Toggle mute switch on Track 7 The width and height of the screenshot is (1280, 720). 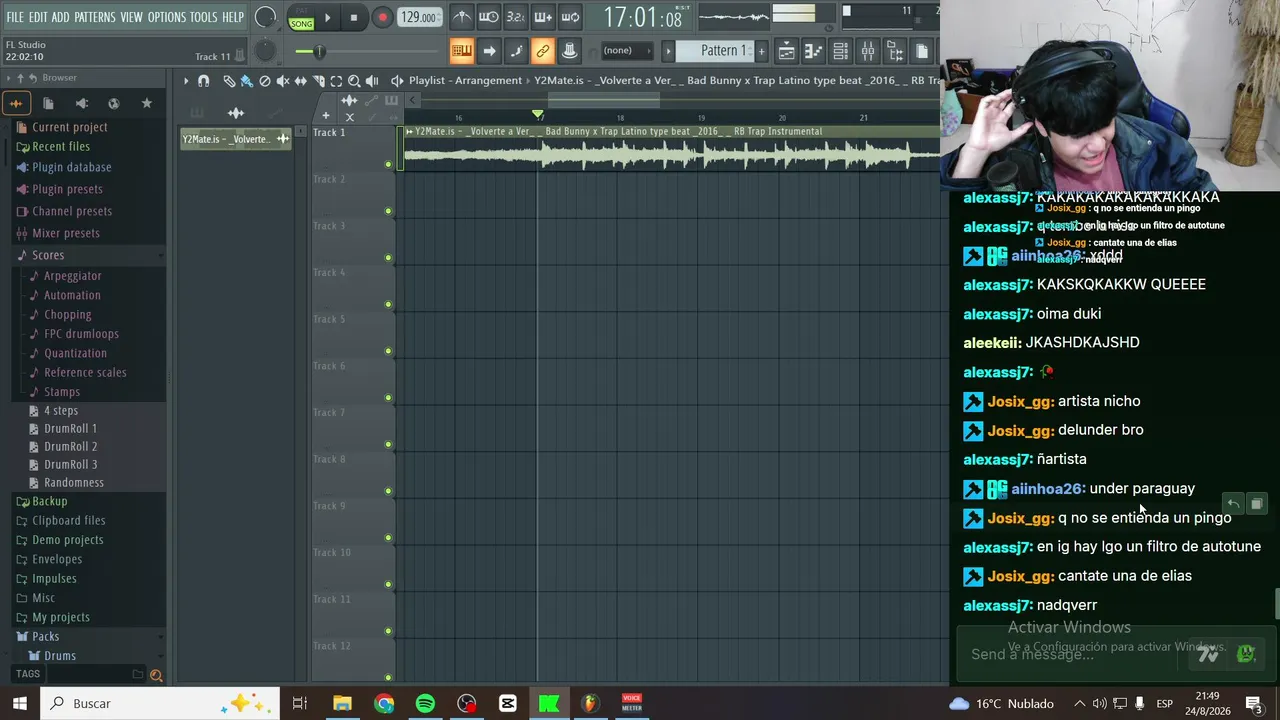click(x=388, y=444)
